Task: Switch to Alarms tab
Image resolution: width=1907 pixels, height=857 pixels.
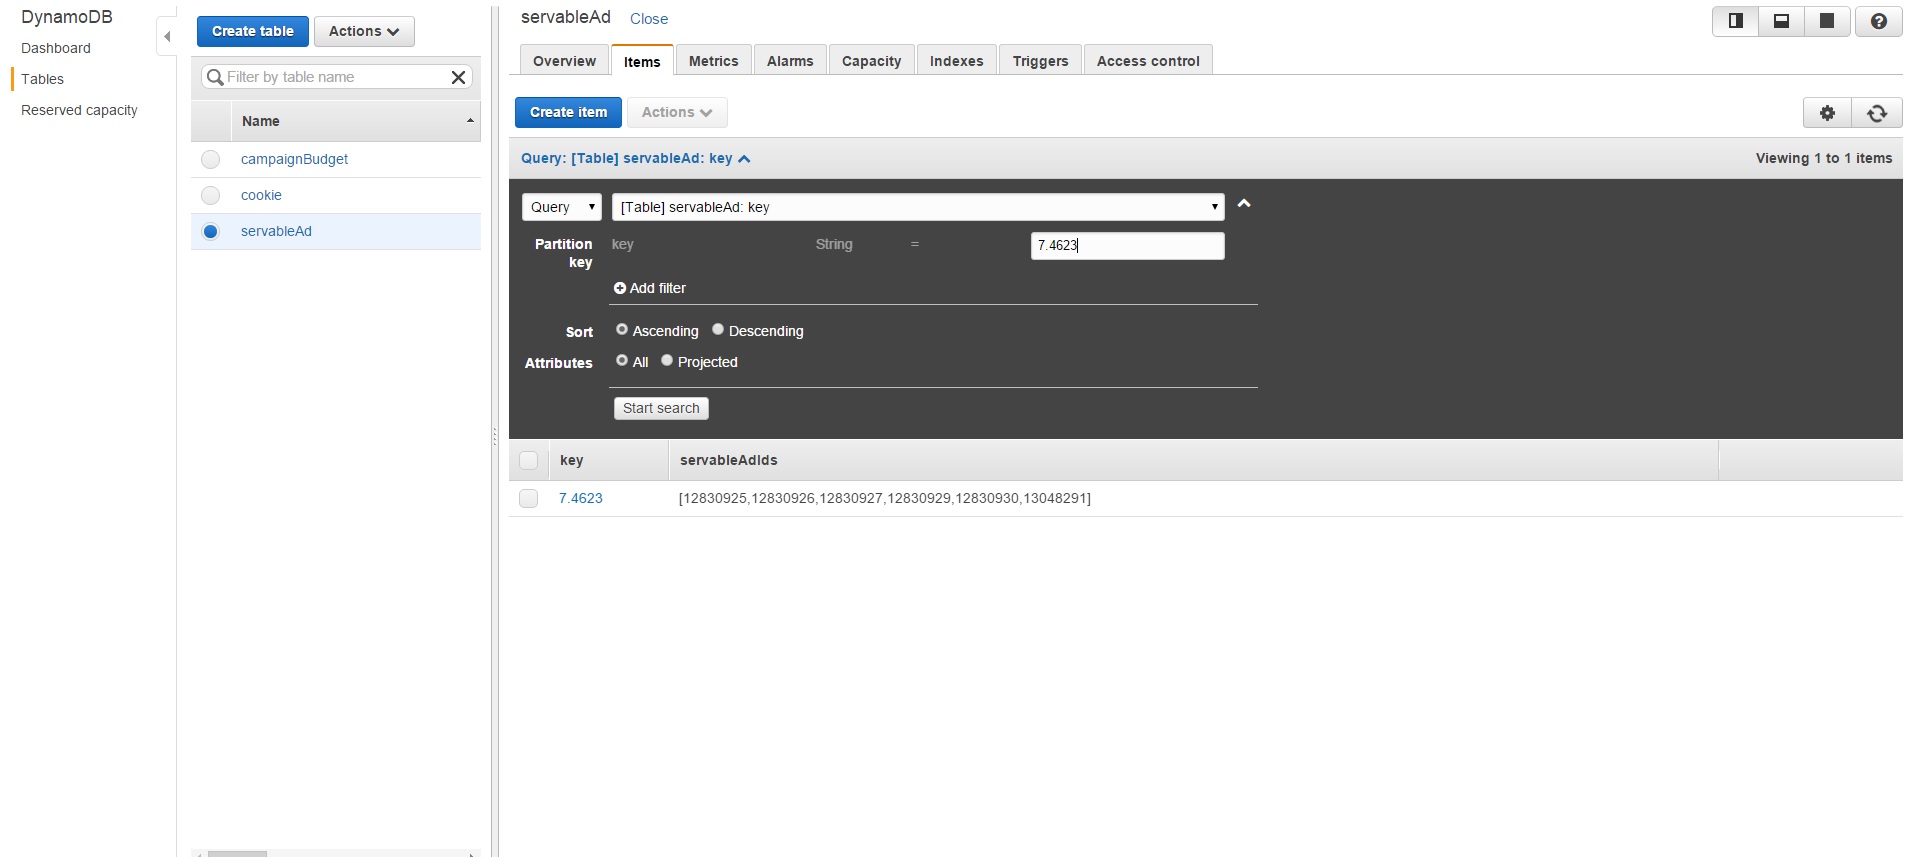Action: pos(790,61)
